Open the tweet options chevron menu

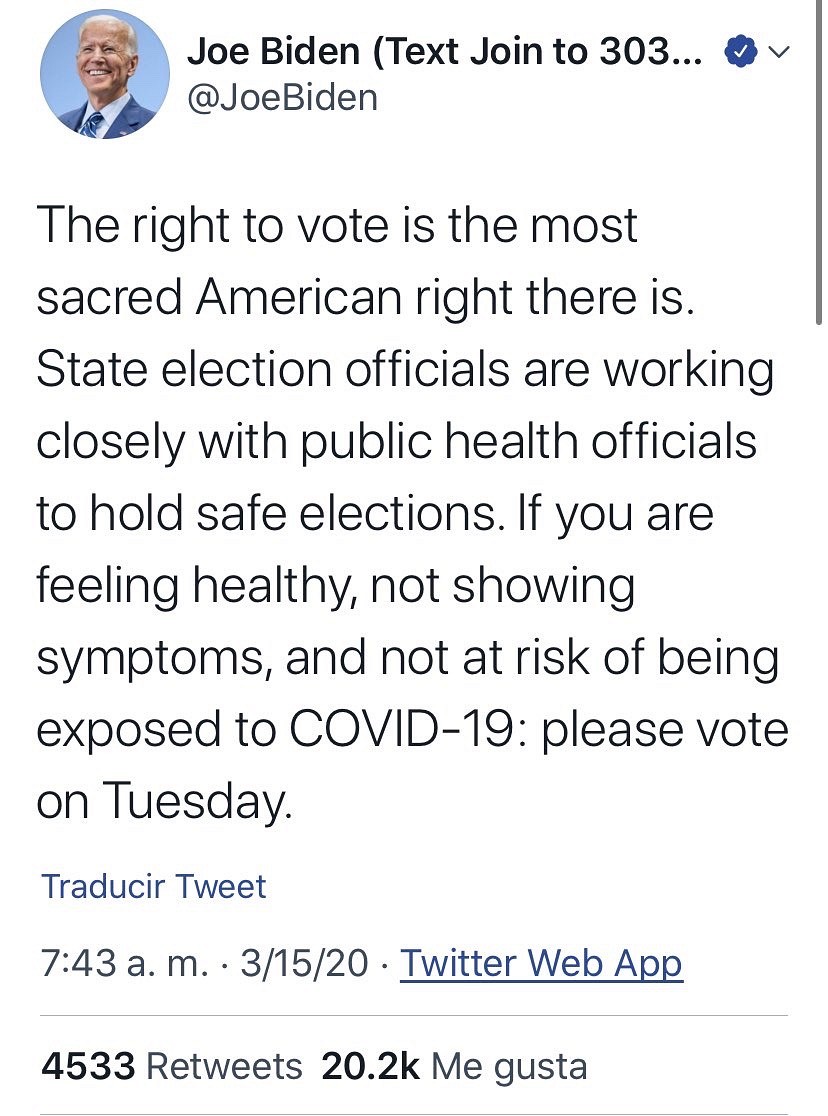point(780,53)
